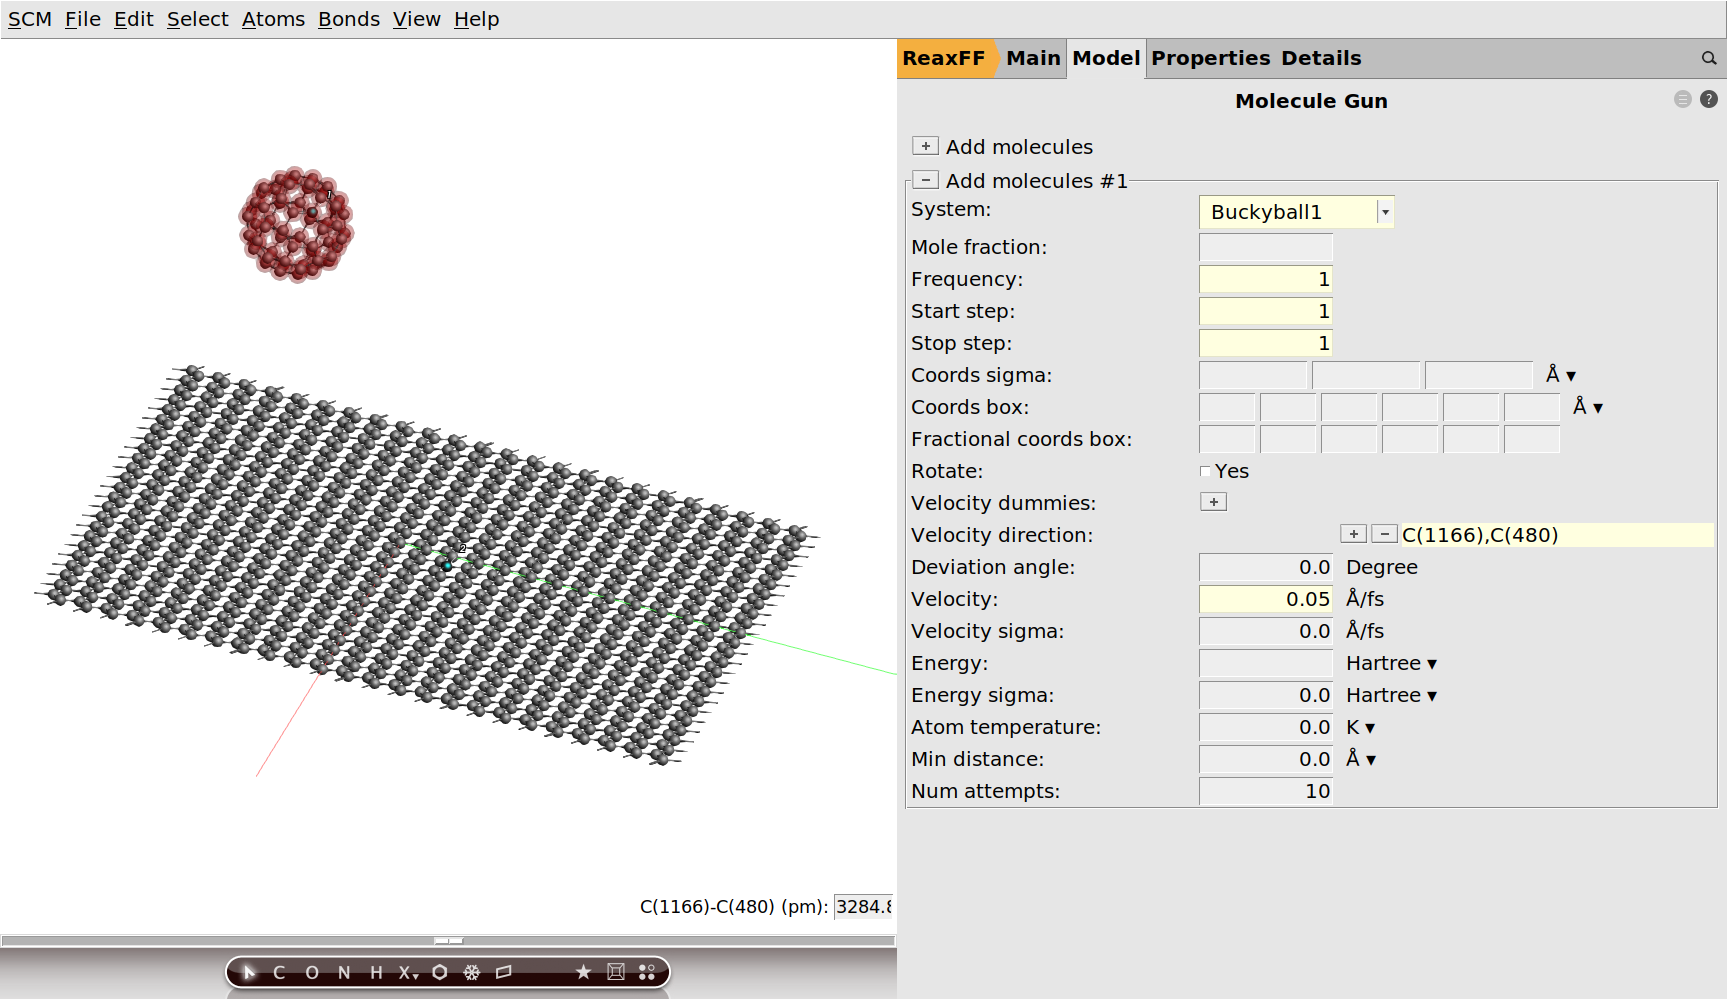This screenshot has width=1727, height=999.
Task: Change the Min distance Å unit dropdown
Action: 1360,759
